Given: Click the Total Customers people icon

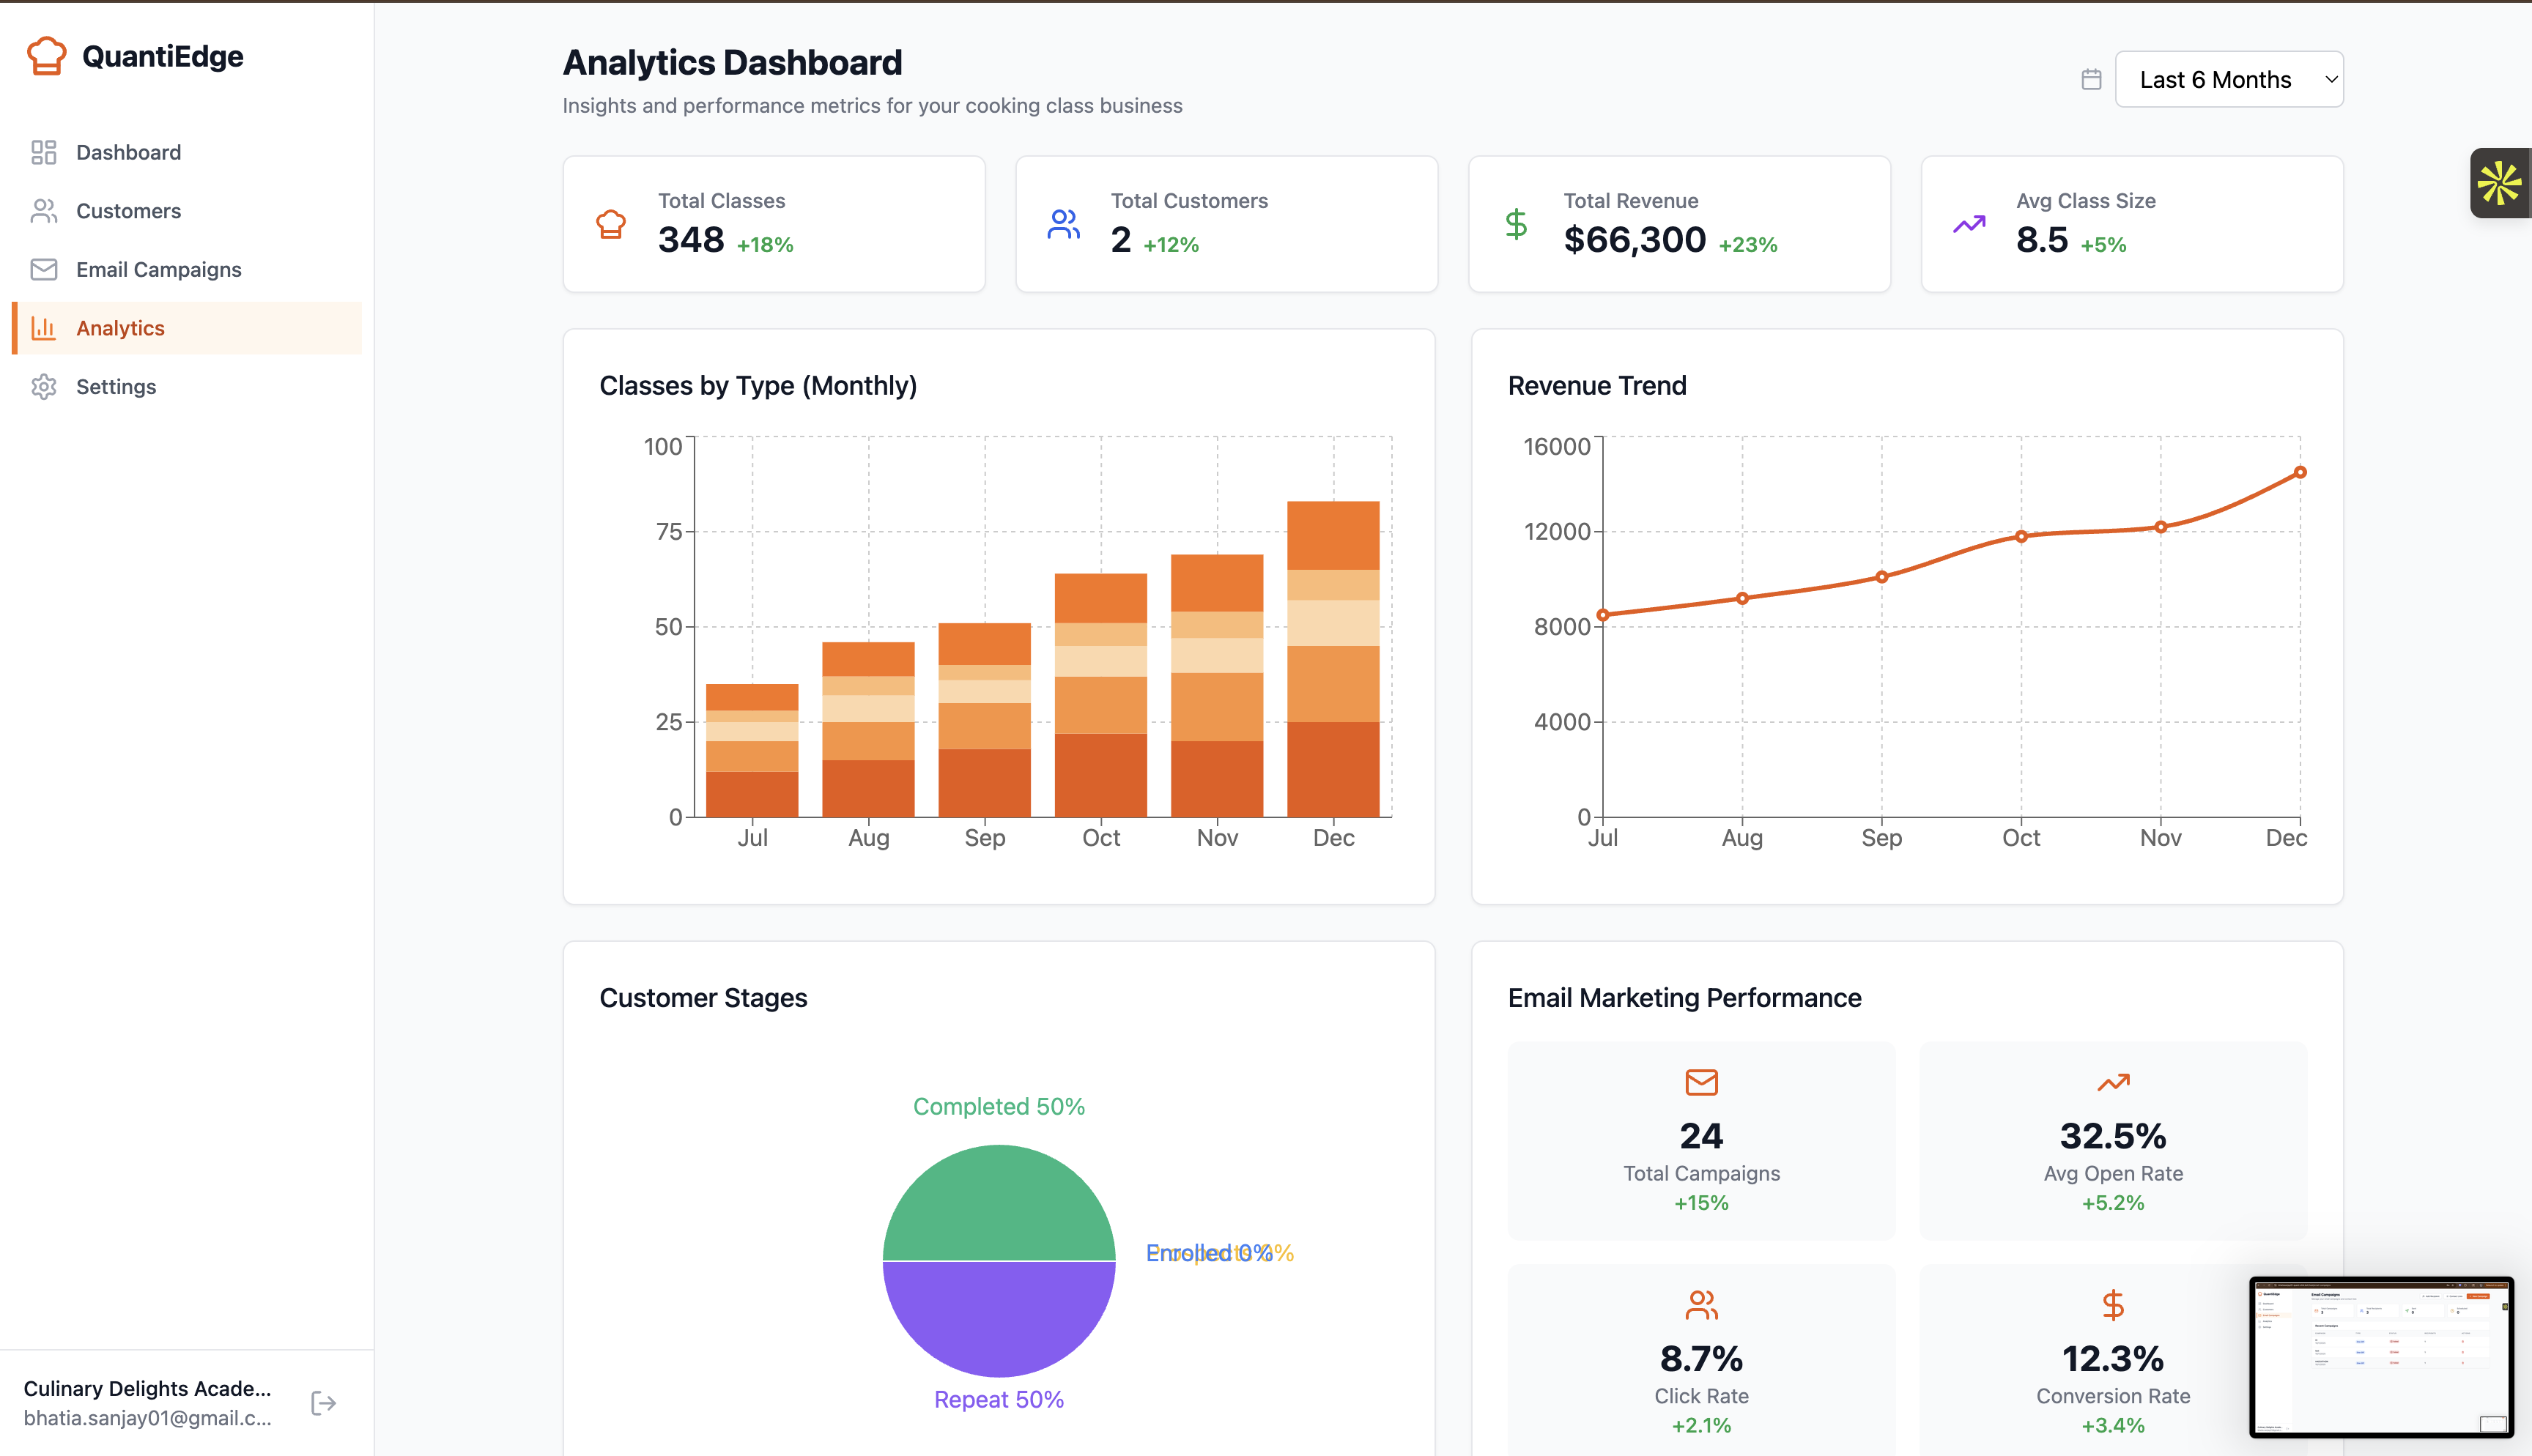Looking at the screenshot, I should click(1063, 224).
